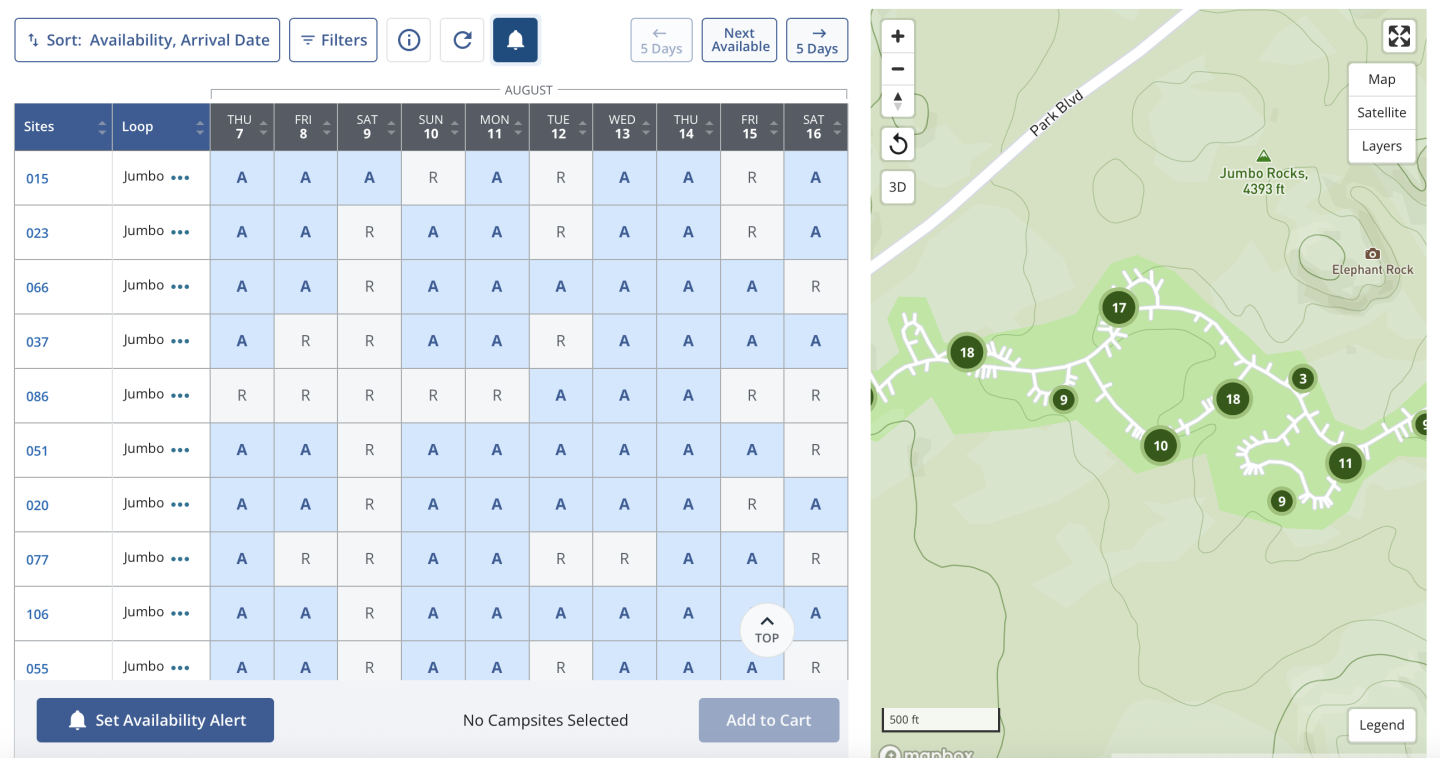
Task: Open Jumbo loop options for site 023
Action: [180, 232]
